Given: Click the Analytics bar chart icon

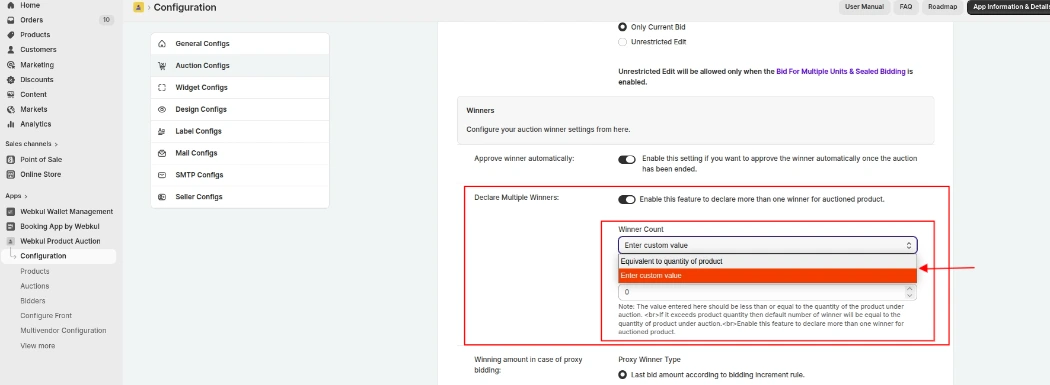Looking at the screenshot, I should pos(11,124).
